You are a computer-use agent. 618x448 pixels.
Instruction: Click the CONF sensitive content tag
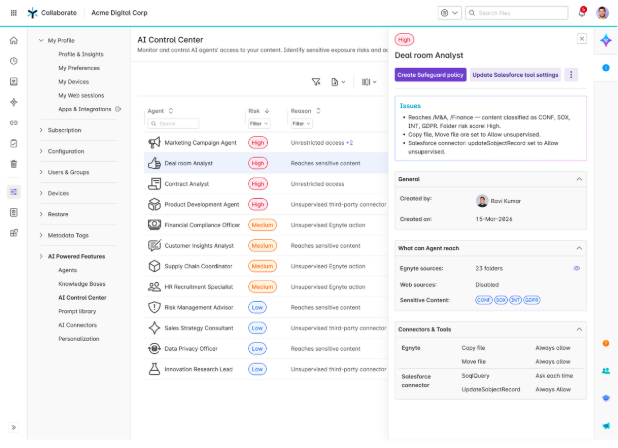pos(484,300)
